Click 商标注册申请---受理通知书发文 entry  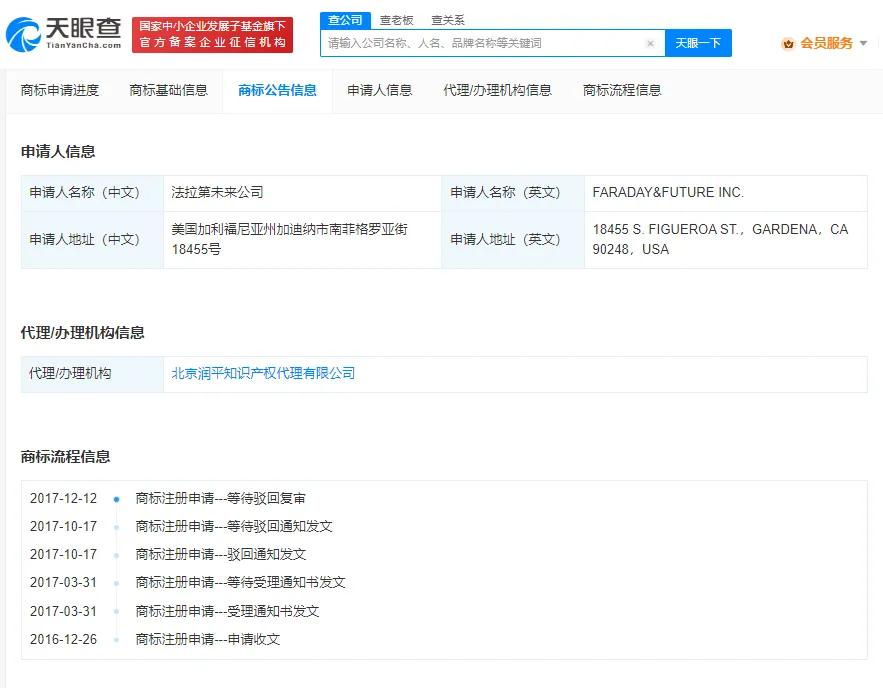tap(227, 611)
